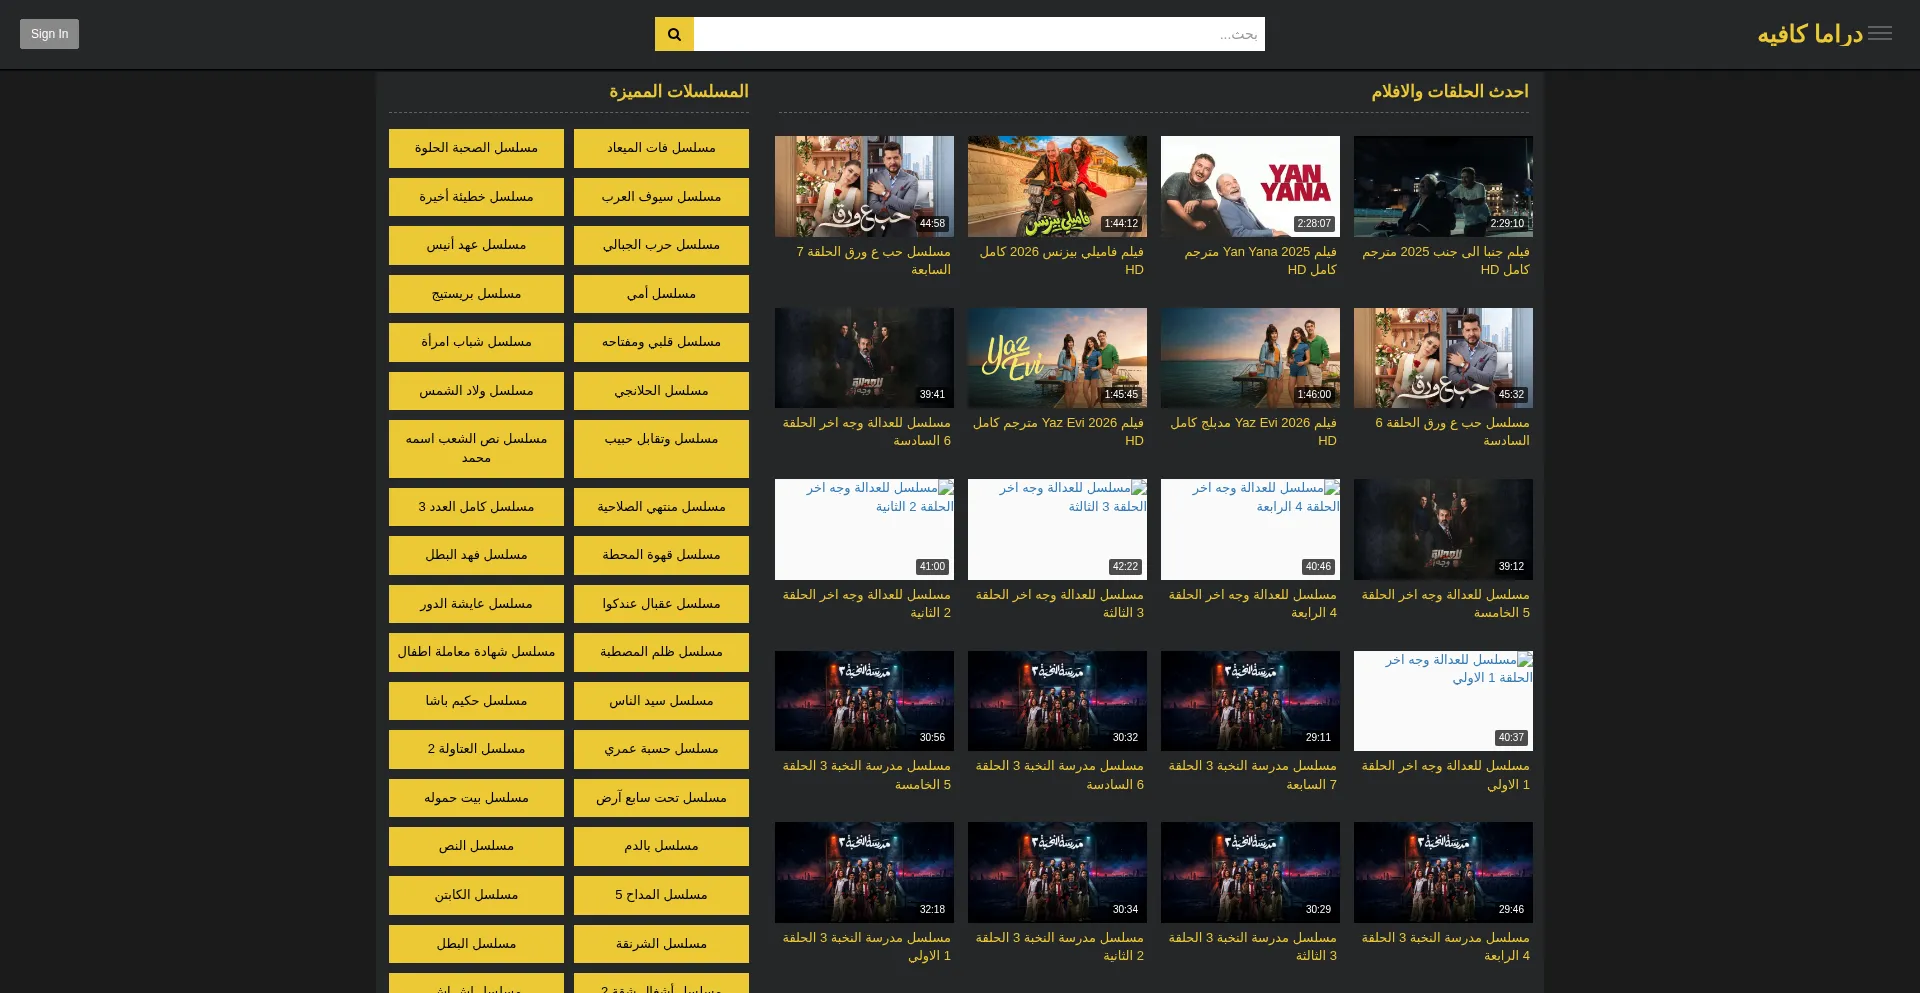Open للعدالة وجه اخر الحلقة 4 الرابعة title link

coord(1252,604)
